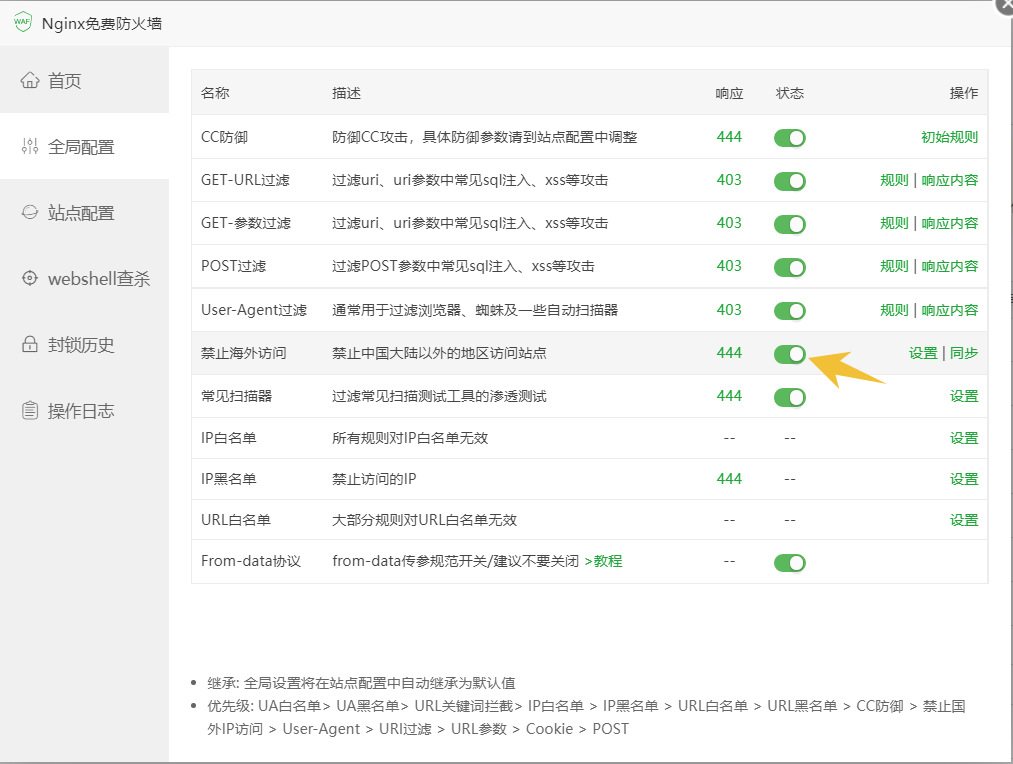Turn off User-Agent过滤 switch
This screenshot has width=1013, height=764.
tap(789, 311)
